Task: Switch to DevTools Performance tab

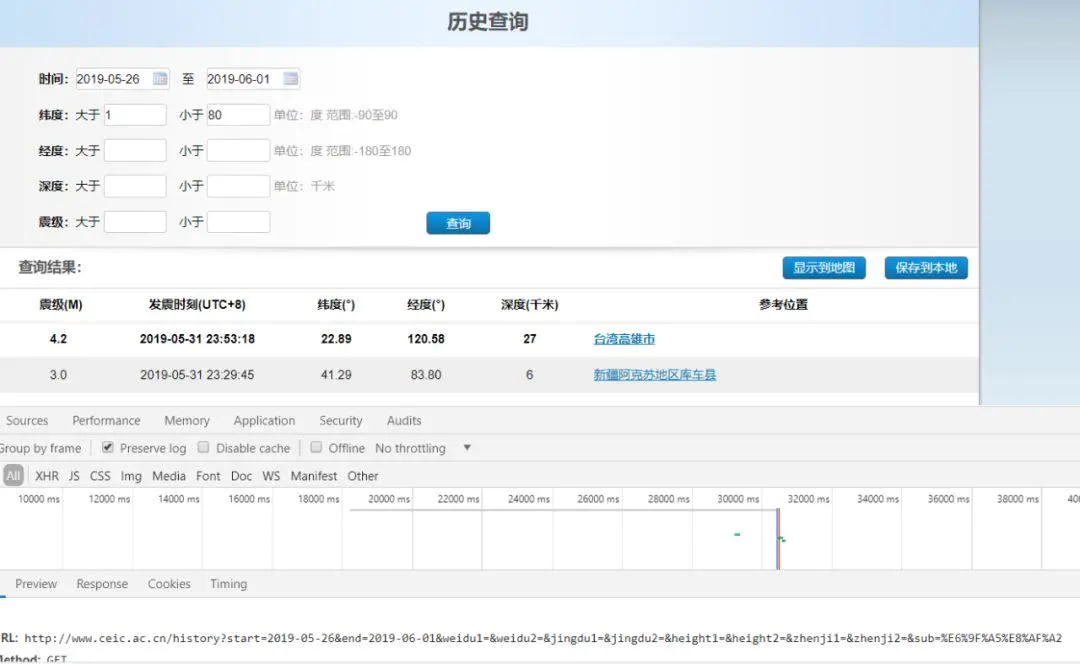Action: (106, 420)
